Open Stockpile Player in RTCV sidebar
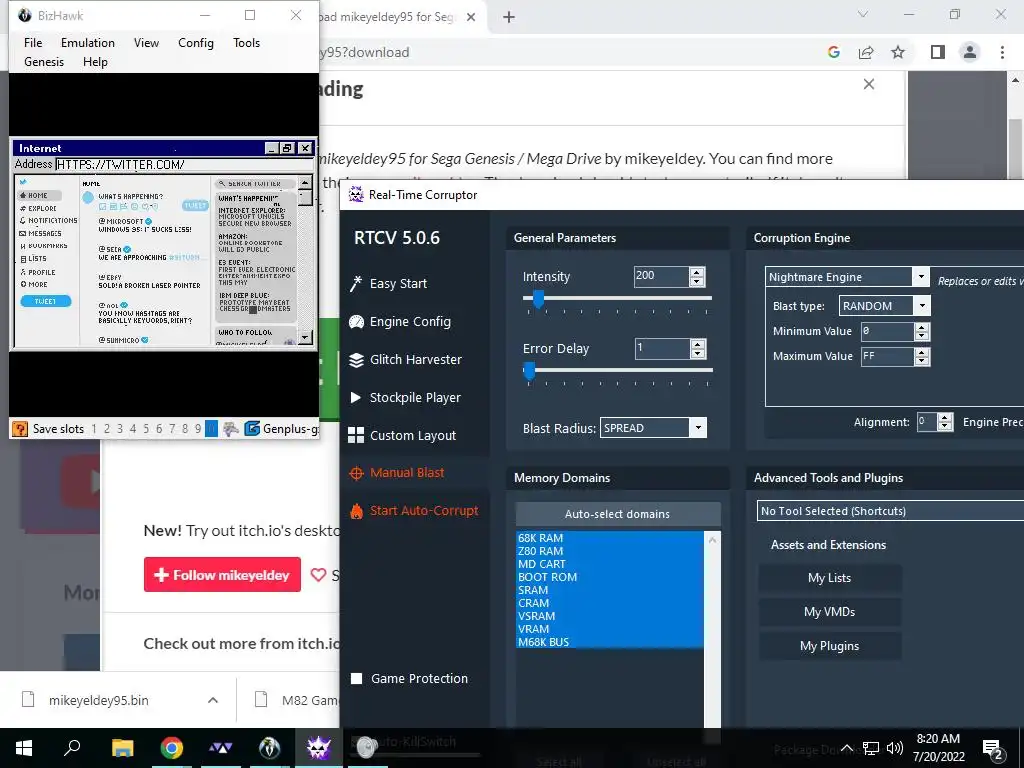Viewport: 1024px width, 768px height. point(405,397)
